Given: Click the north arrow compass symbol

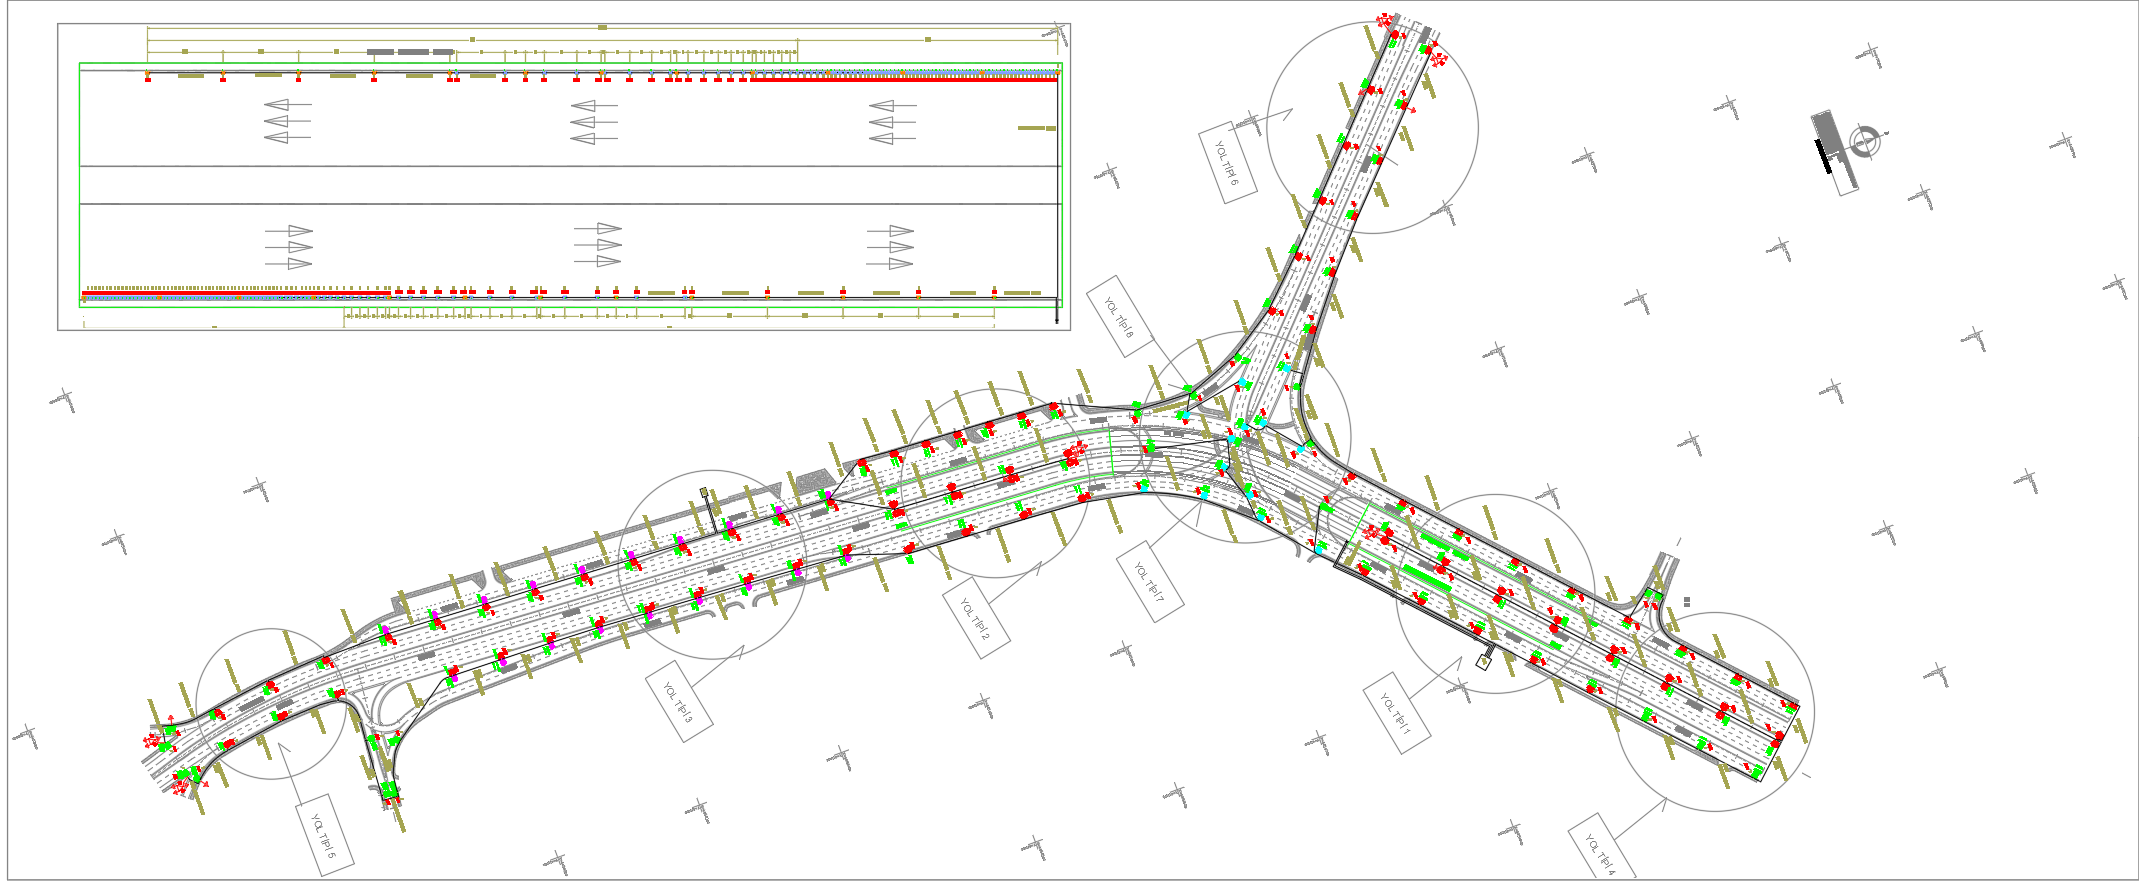Looking at the screenshot, I should [x=1864, y=141].
